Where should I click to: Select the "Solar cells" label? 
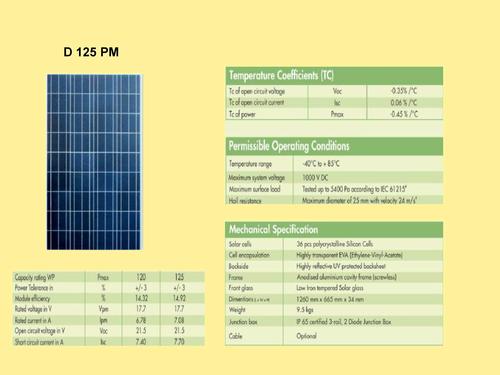[x=240, y=244]
